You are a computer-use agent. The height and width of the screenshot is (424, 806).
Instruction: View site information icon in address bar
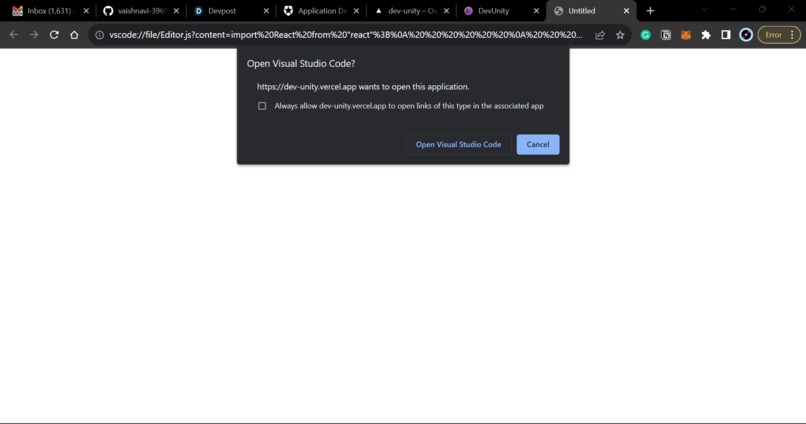[100, 35]
